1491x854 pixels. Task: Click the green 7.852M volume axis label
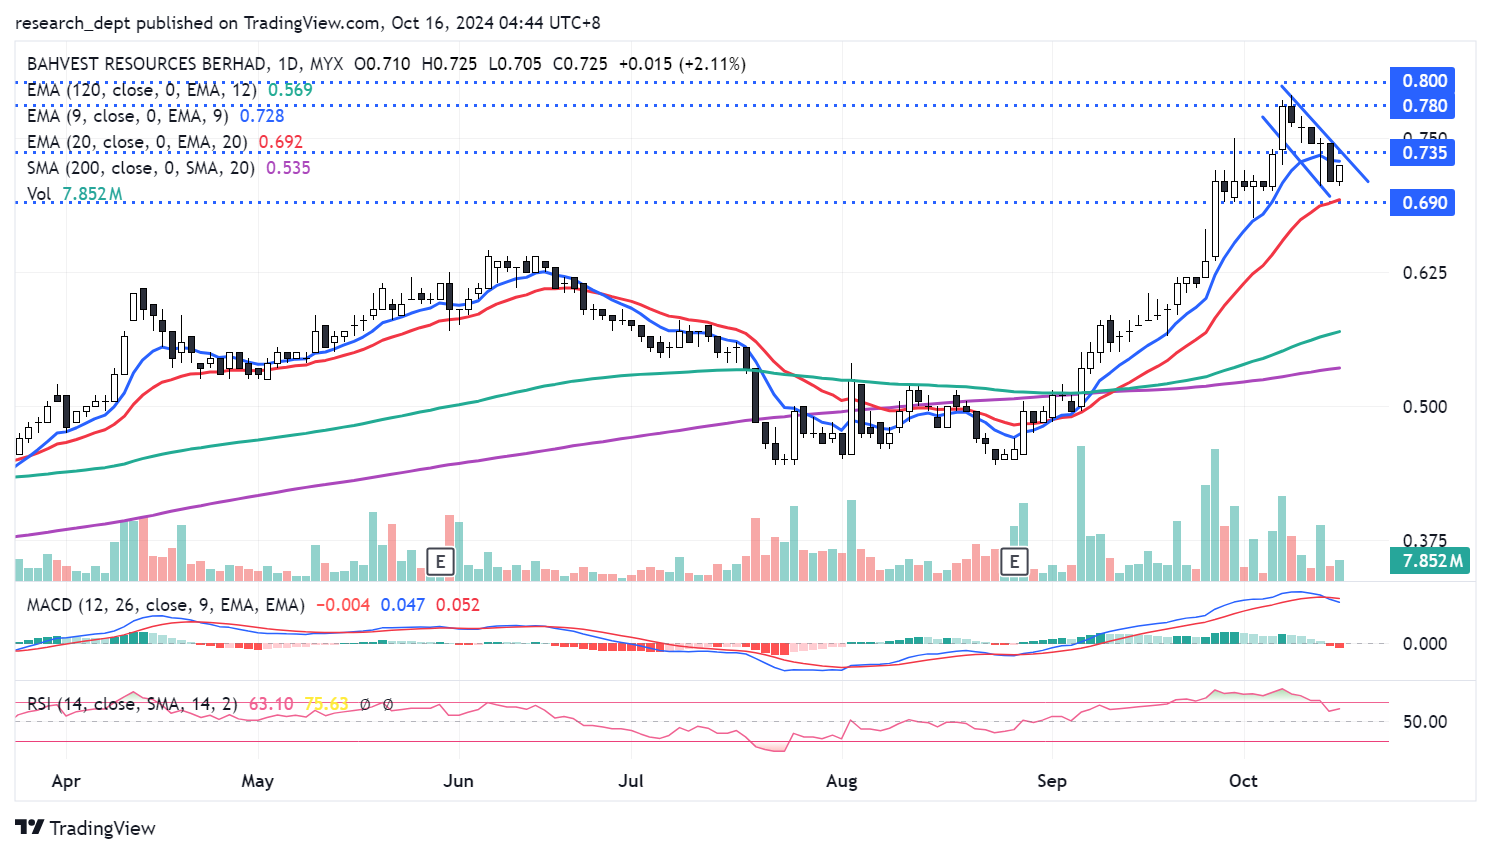1431,561
